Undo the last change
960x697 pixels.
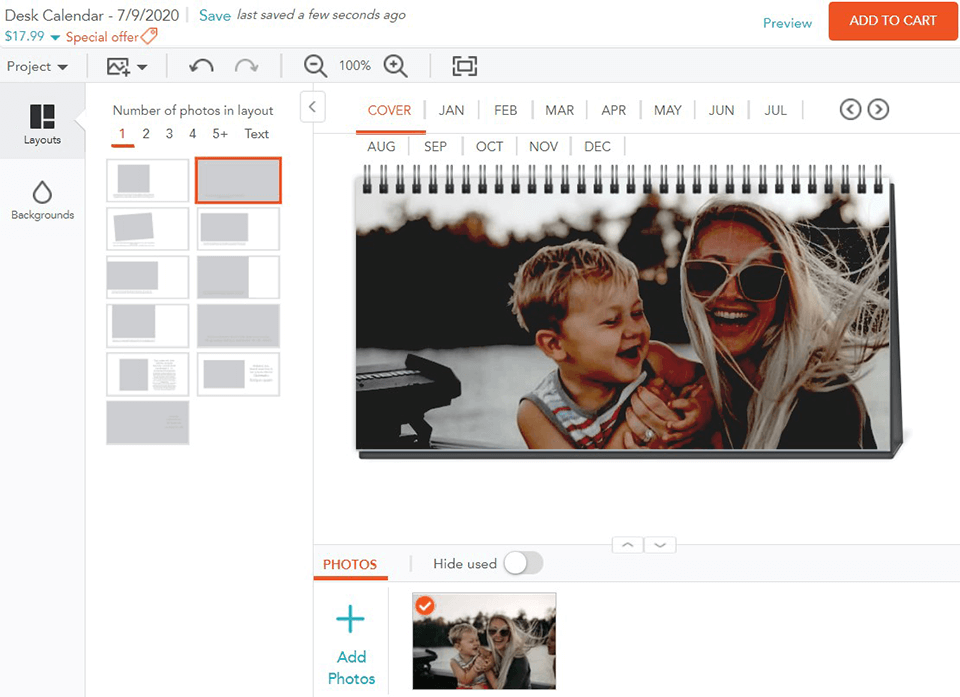coord(200,66)
